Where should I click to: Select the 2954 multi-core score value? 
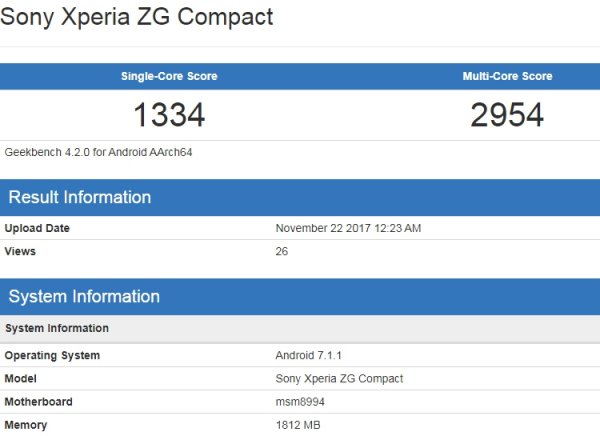[507, 115]
